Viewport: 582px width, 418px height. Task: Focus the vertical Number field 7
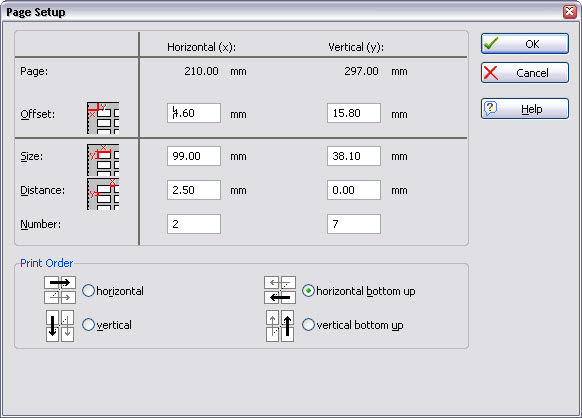[354, 224]
